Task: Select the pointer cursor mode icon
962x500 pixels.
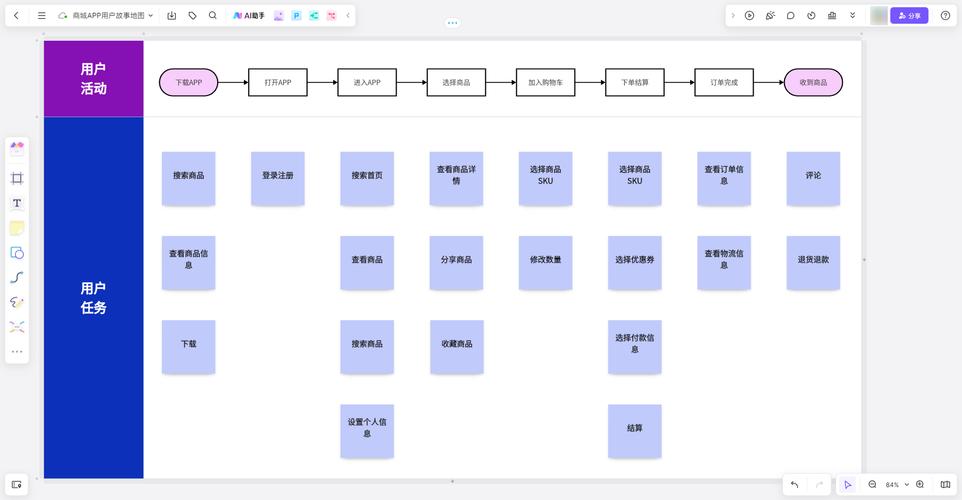Action: pos(848,485)
